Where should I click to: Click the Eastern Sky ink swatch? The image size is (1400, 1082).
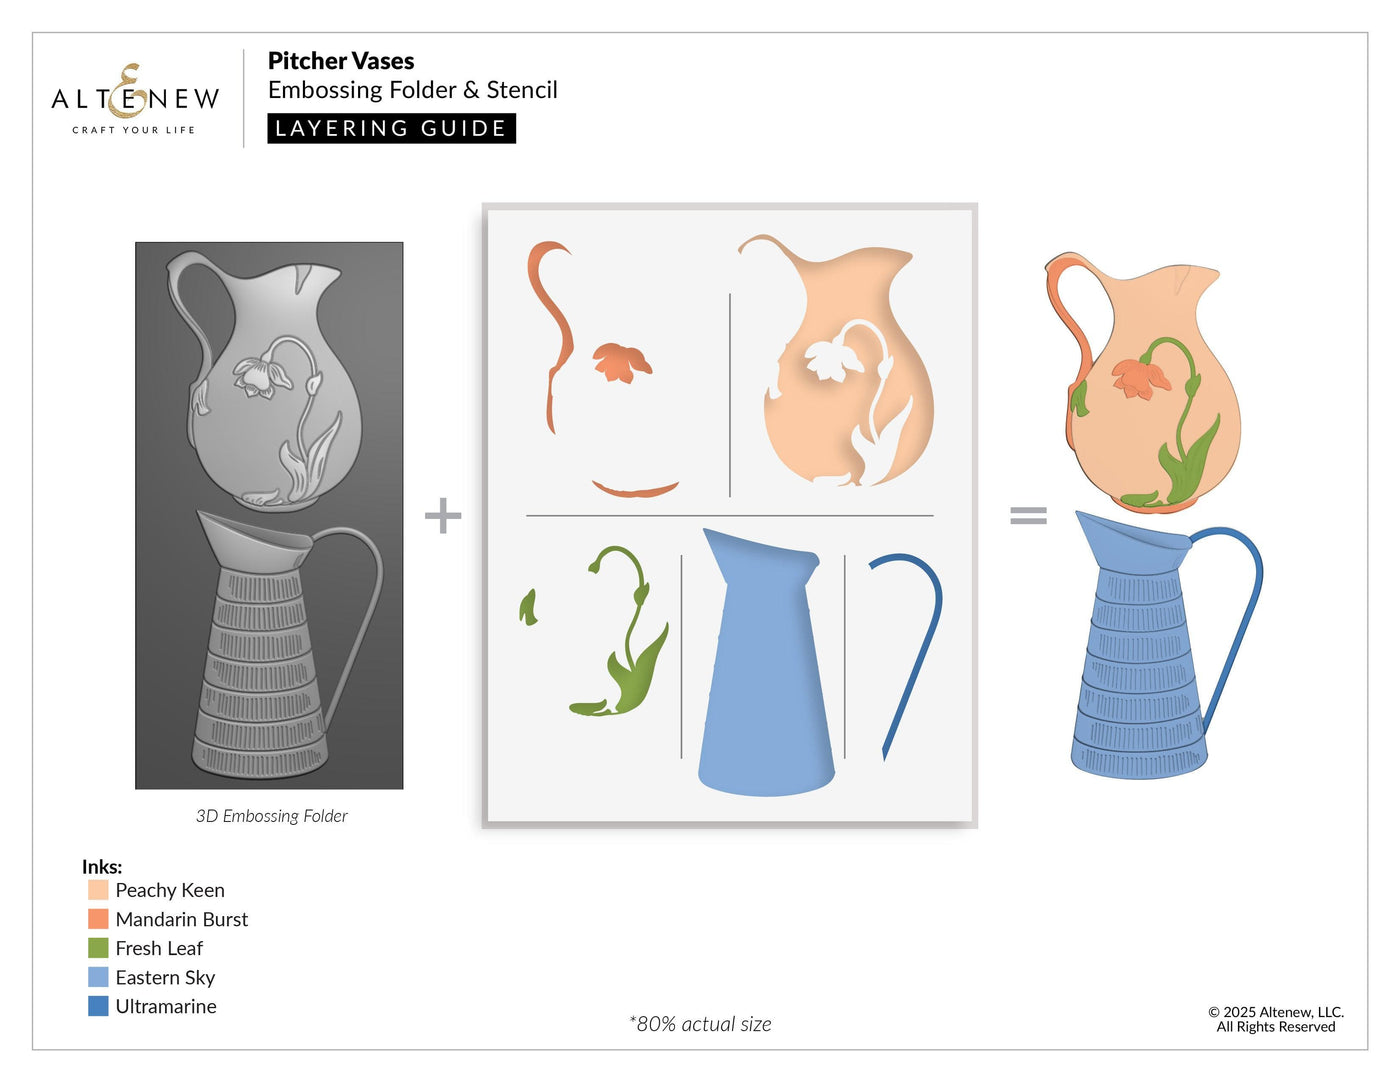pos(98,977)
